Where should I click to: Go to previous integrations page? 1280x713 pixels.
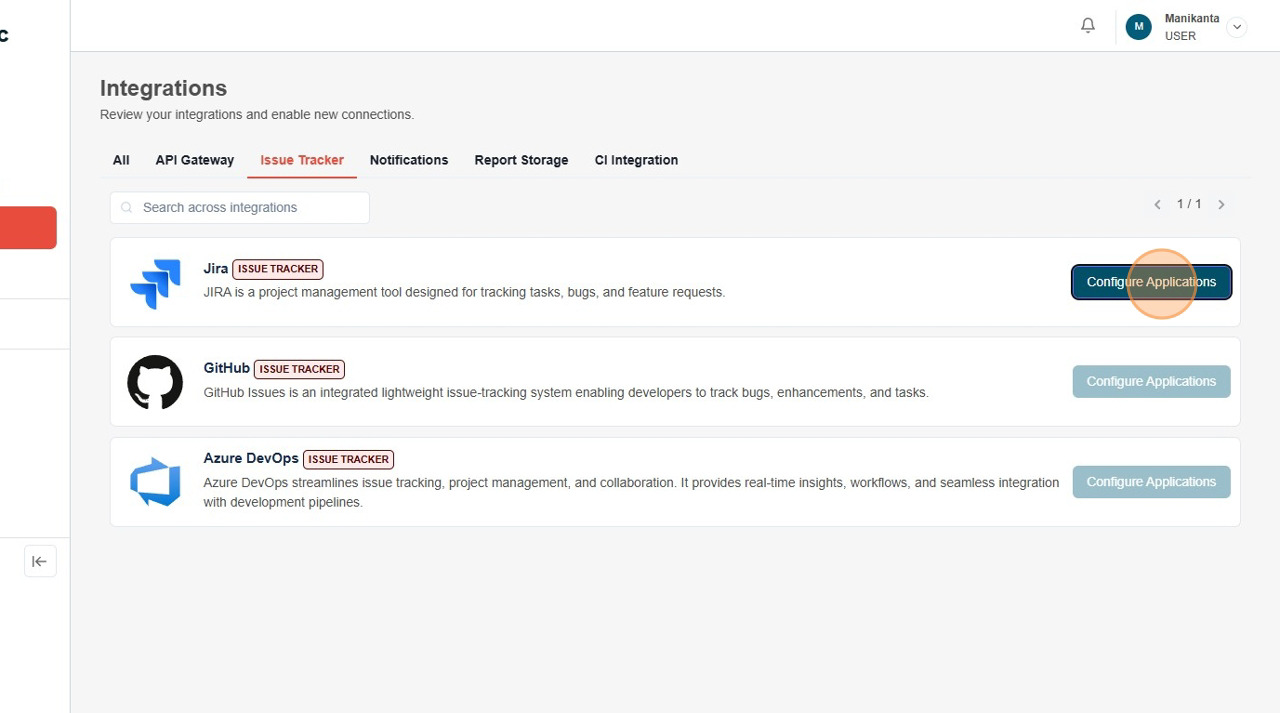click(1157, 204)
